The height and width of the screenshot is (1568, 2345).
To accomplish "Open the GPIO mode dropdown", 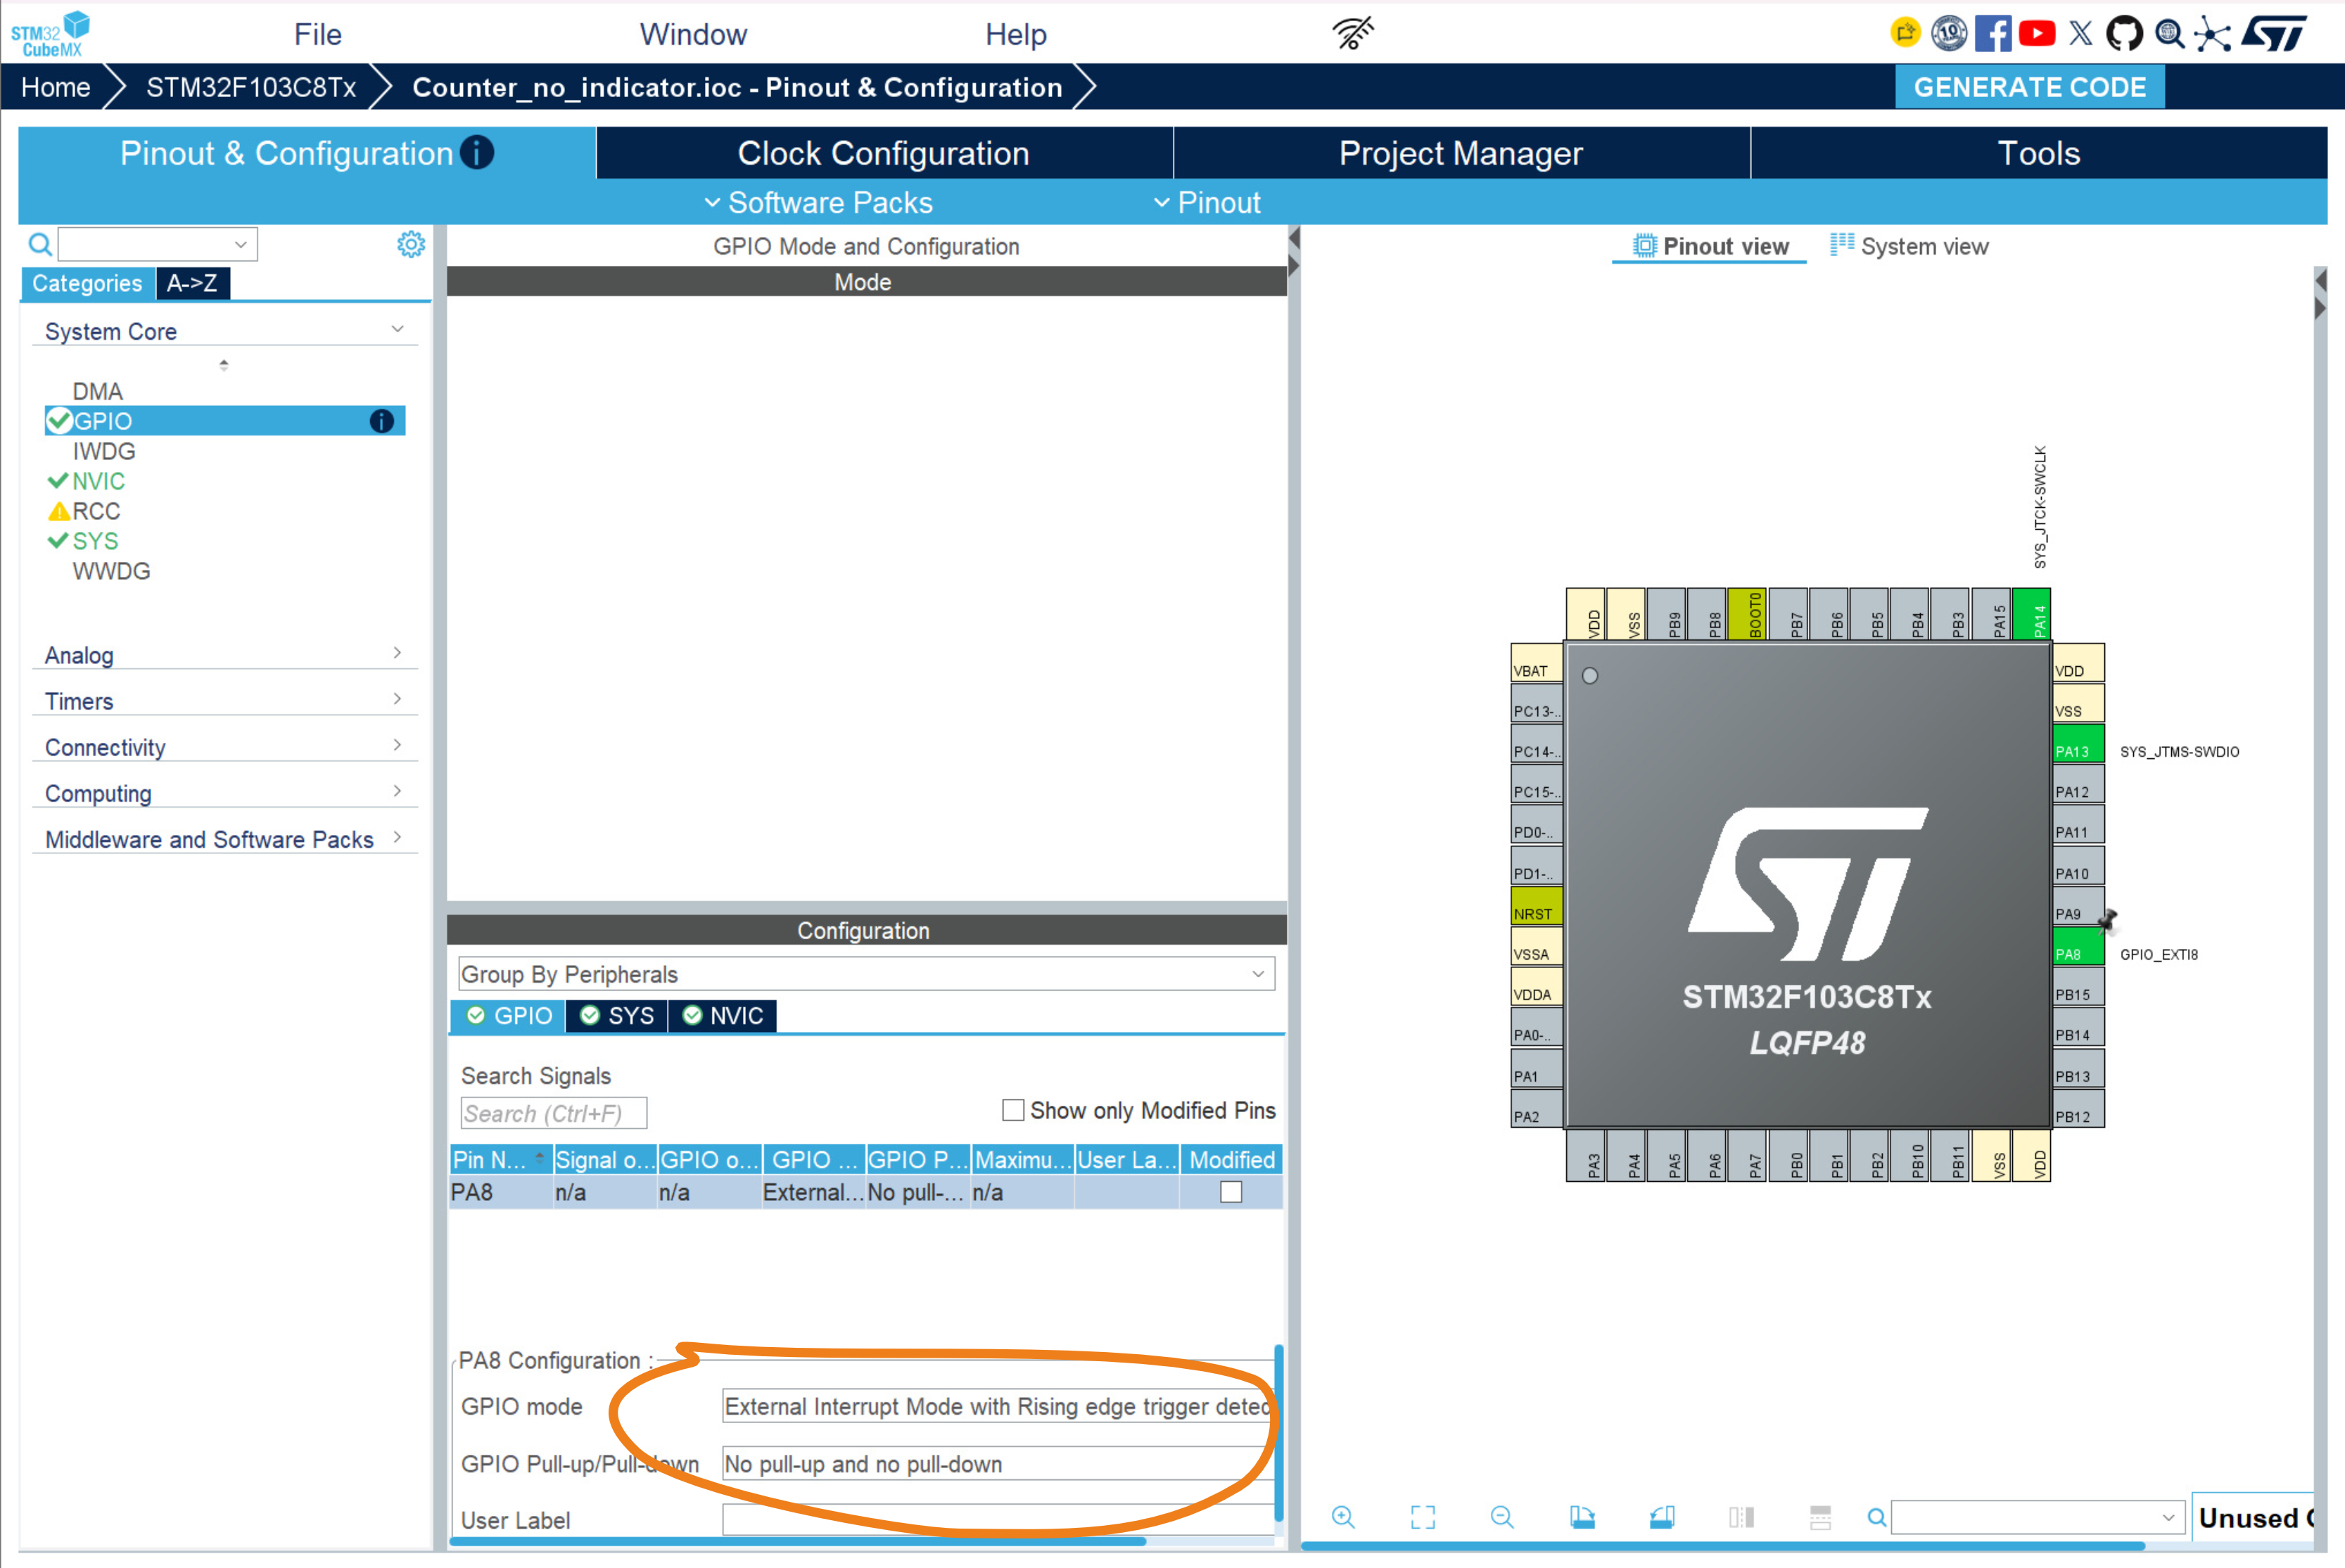I will pos(997,1406).
